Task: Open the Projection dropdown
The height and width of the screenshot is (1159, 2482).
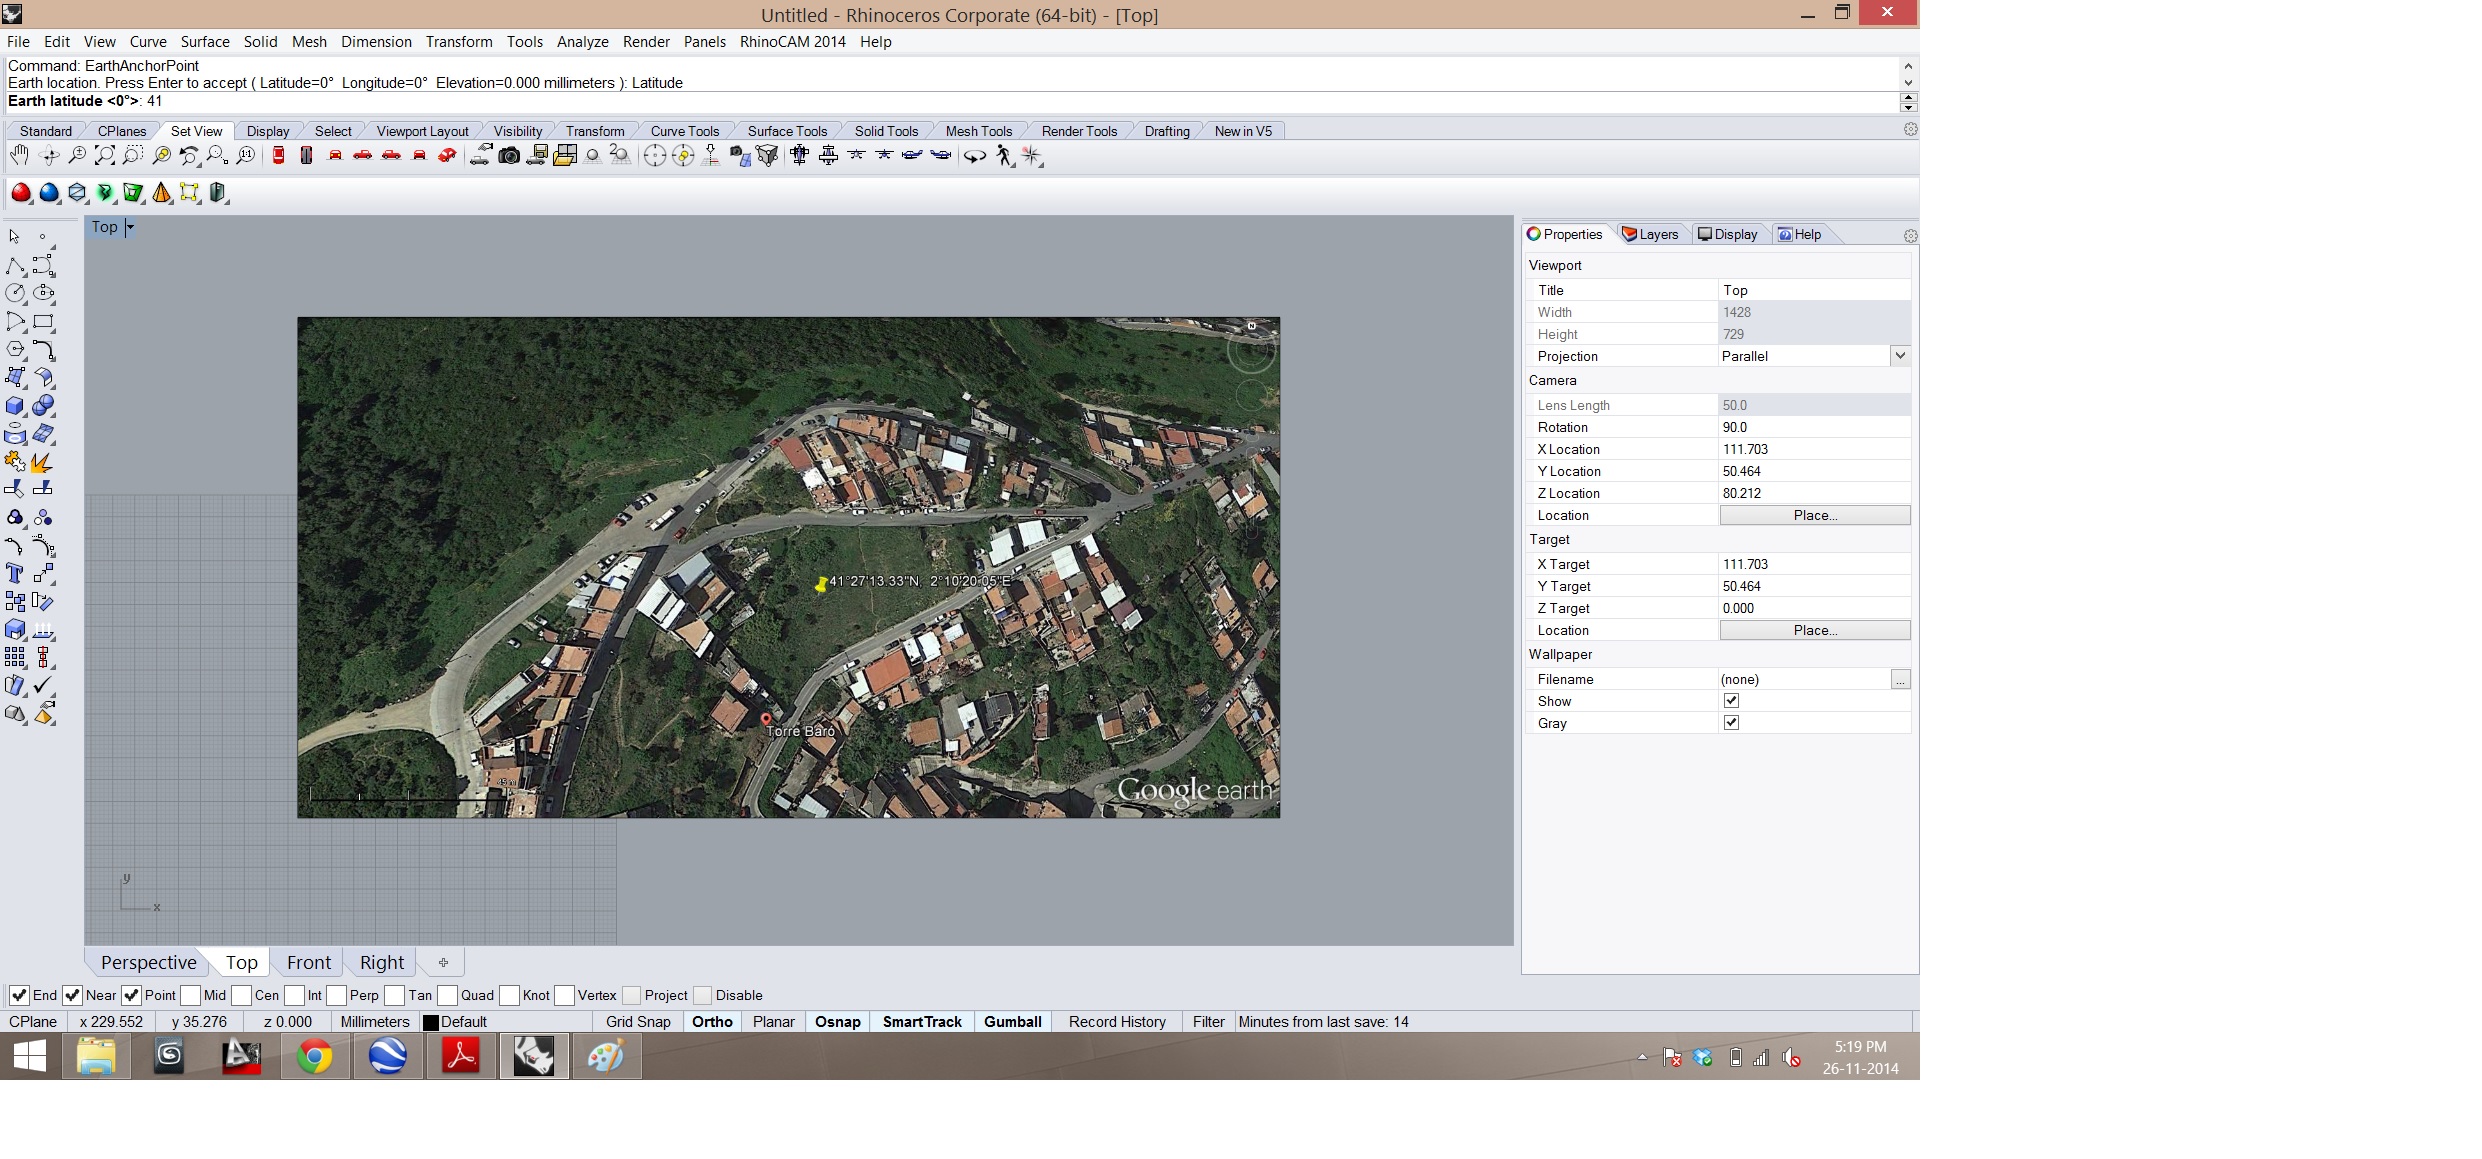Action: point(1900,356)
